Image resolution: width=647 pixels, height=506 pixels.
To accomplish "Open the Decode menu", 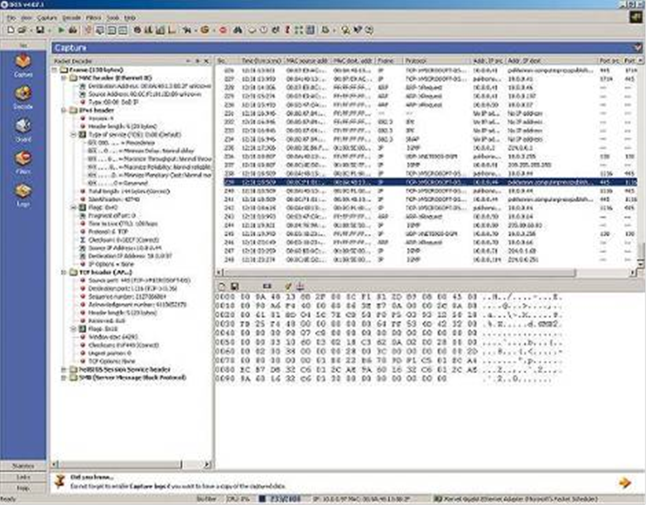I will (71, 18).
